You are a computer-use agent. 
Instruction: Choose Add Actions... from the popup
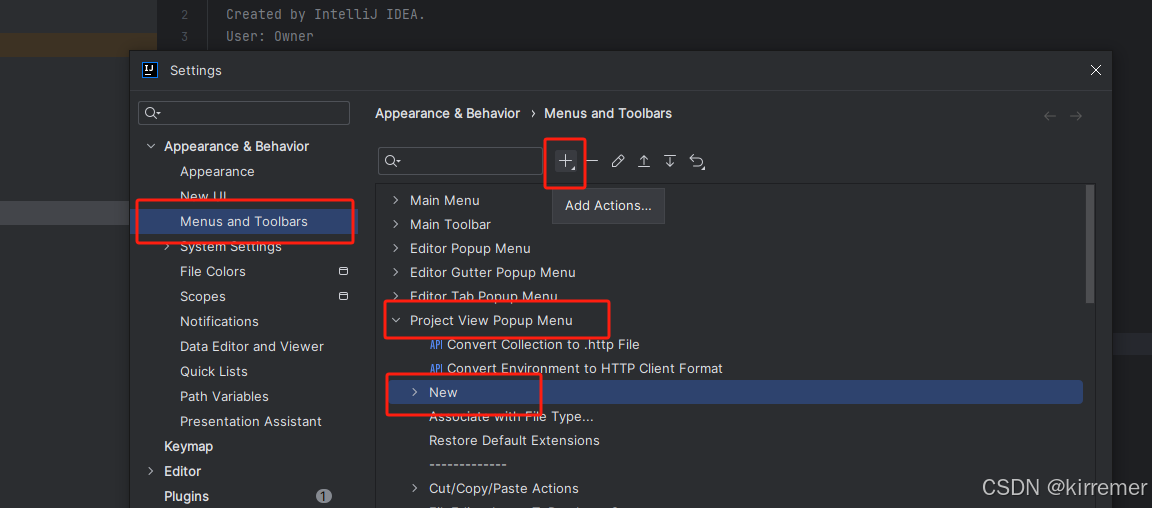[x=608, y=206]
